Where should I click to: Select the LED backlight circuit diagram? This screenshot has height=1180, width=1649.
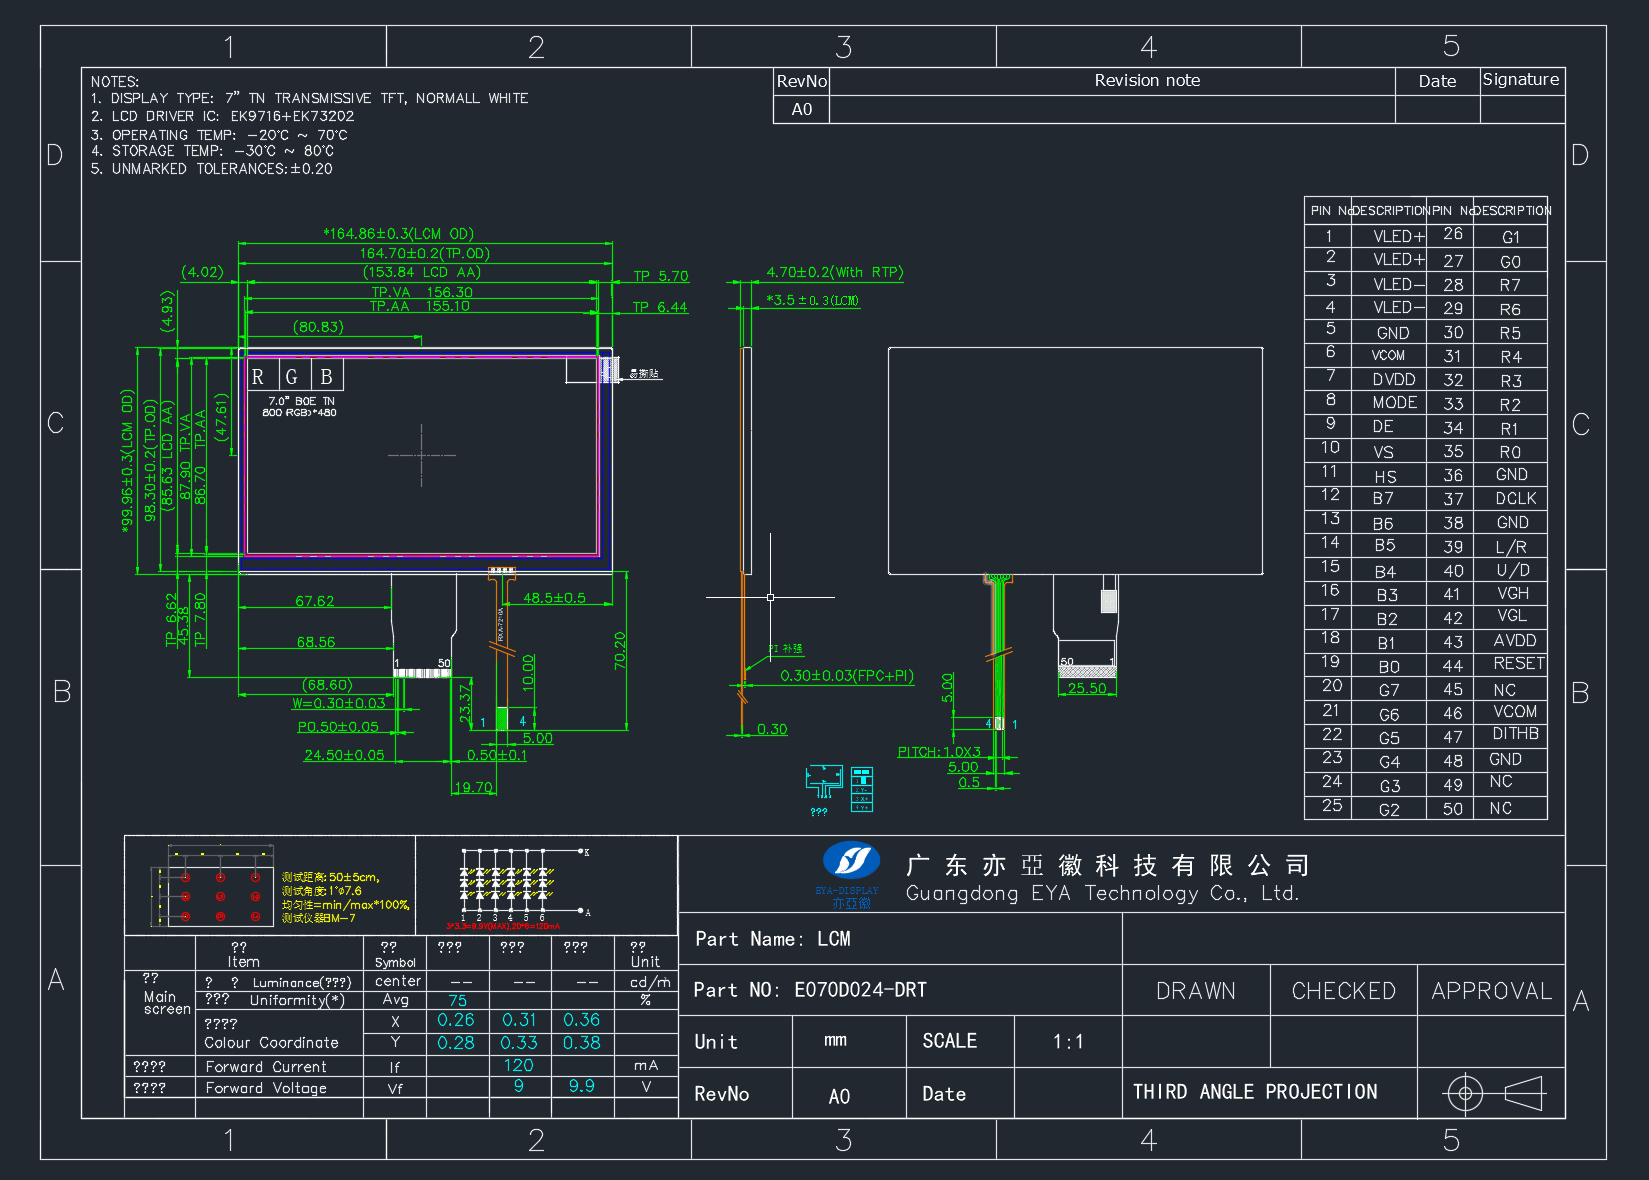[522, 886]
